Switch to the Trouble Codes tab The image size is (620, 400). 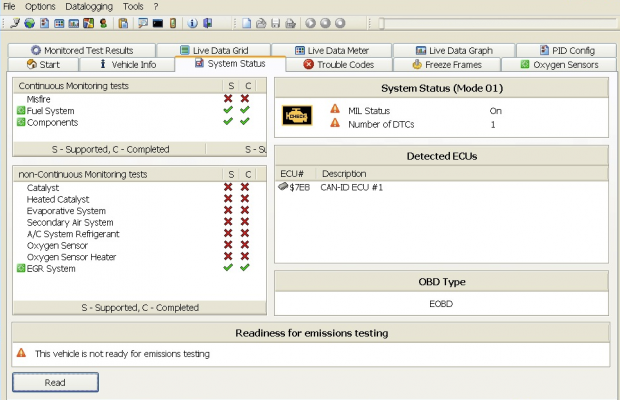(338, 65)
